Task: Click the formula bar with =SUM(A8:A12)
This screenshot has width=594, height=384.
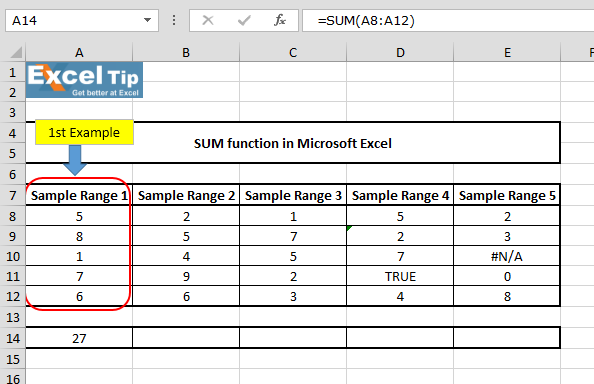Action: click(x=448, y=20)
